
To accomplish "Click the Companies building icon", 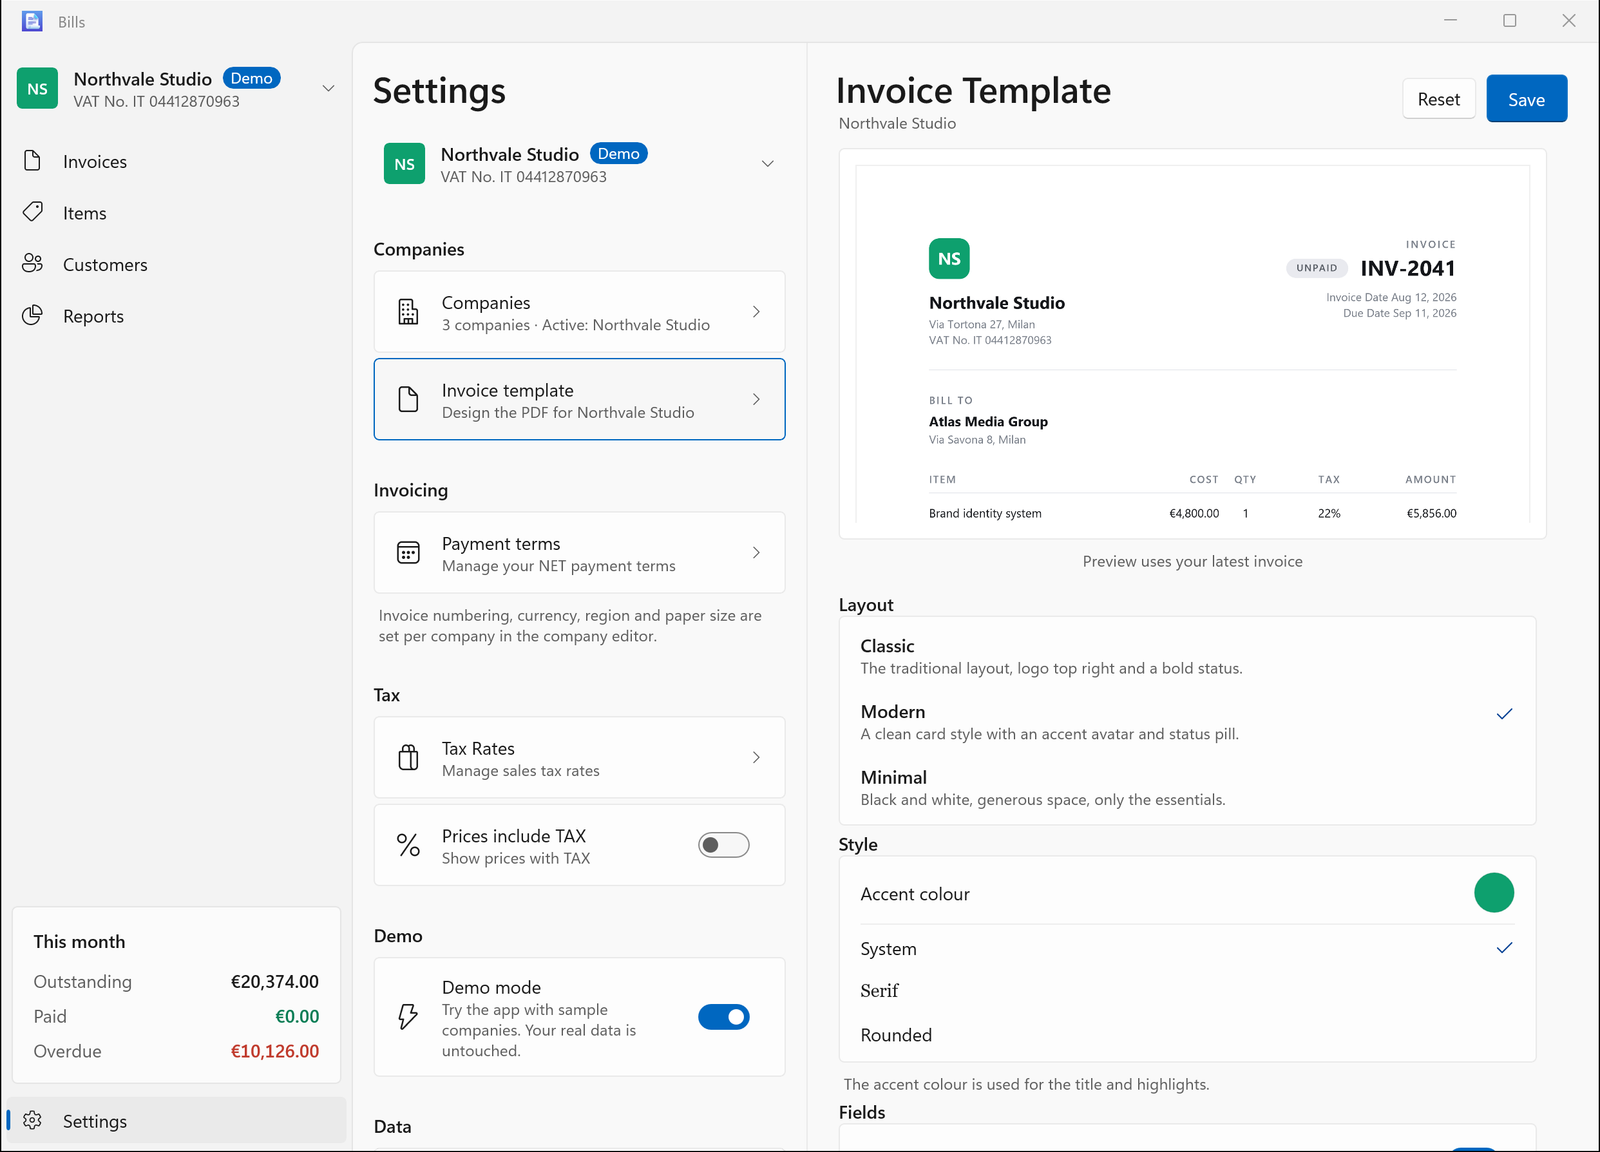I will coord(408,312).
